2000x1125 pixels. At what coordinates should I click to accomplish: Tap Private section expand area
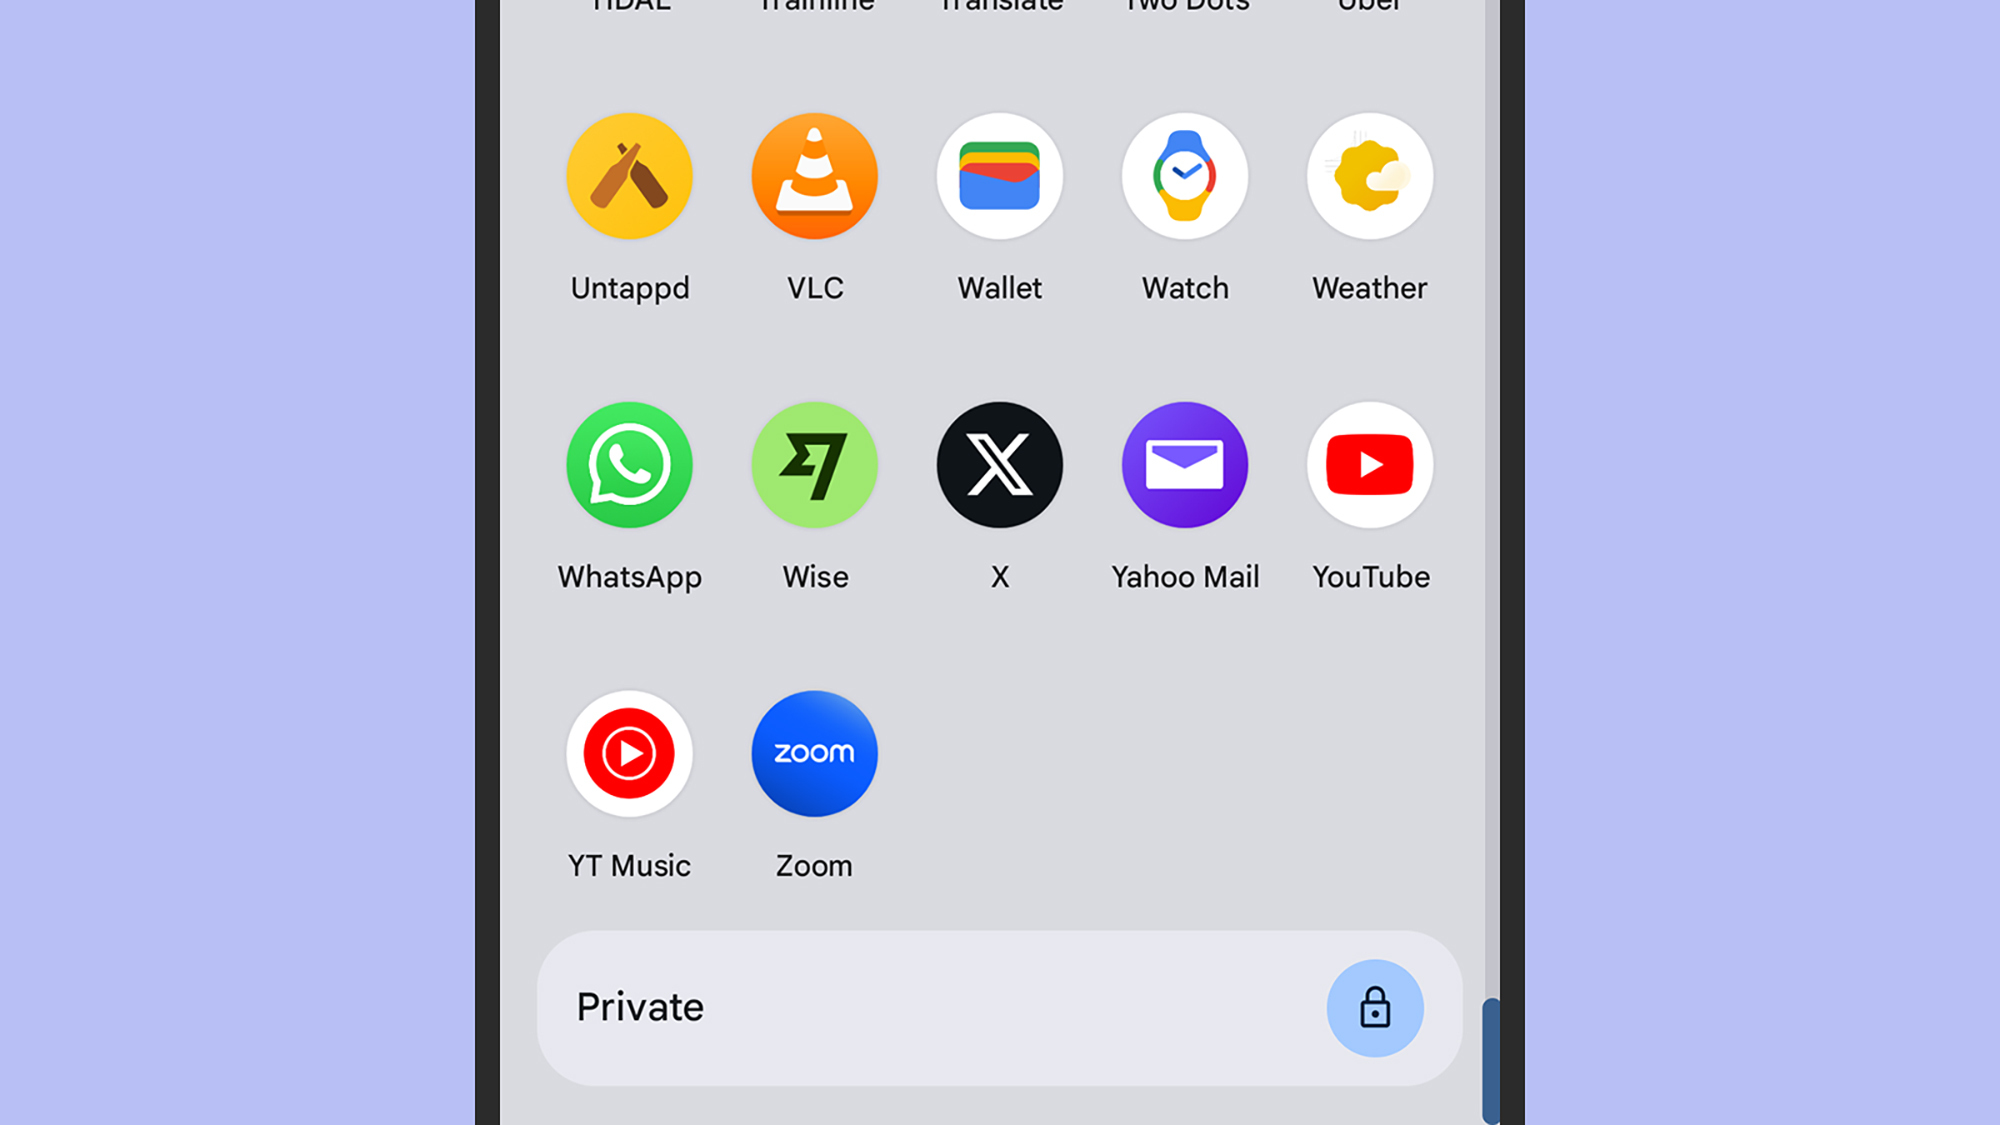(999, 1007)
